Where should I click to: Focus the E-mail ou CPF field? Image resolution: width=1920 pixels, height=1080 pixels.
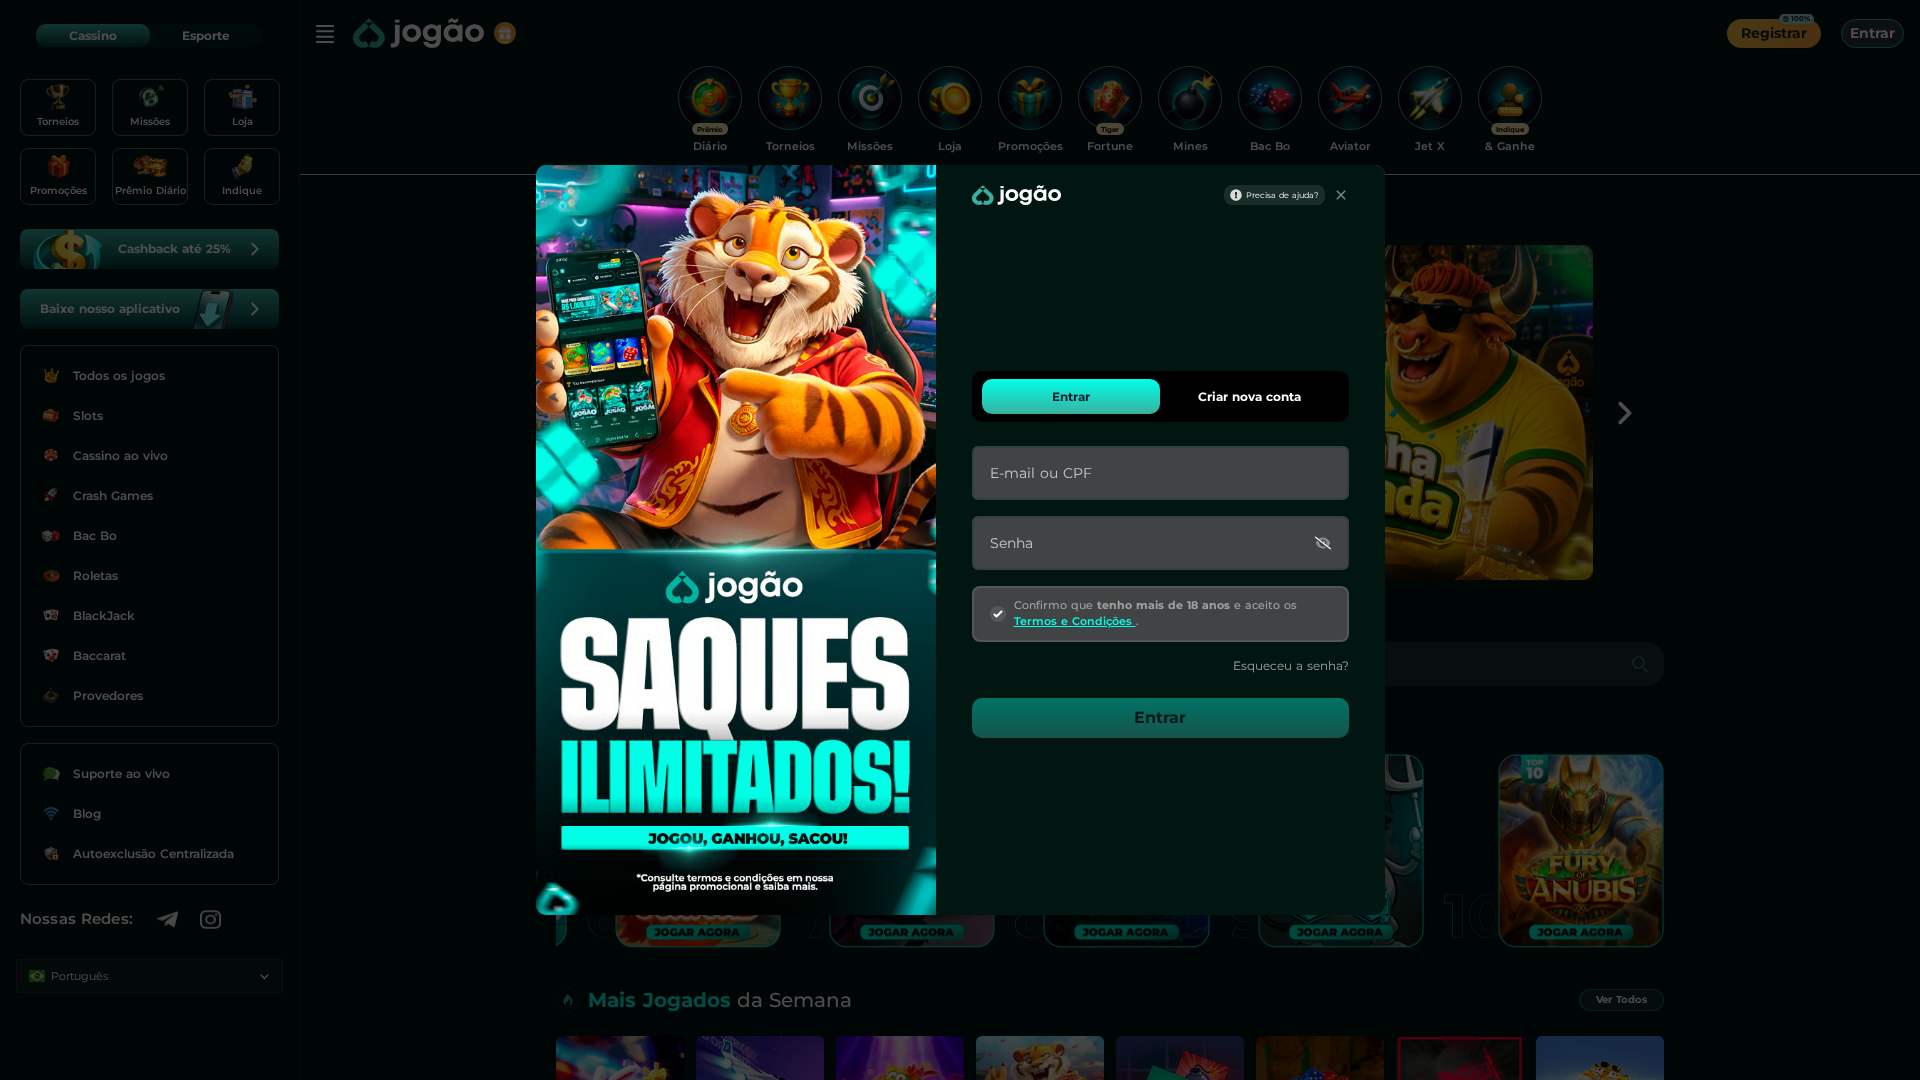[1160, 473]
